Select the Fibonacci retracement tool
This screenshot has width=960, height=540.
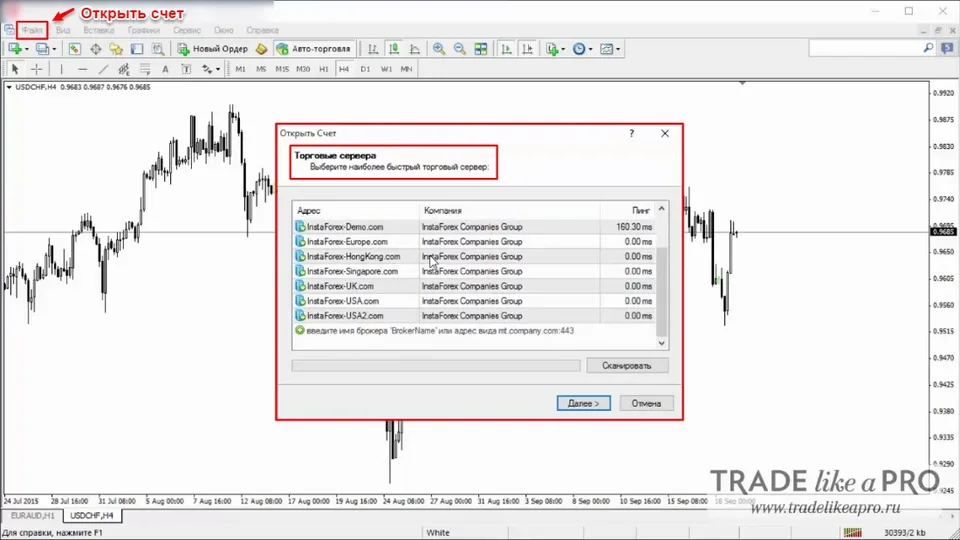144,69
